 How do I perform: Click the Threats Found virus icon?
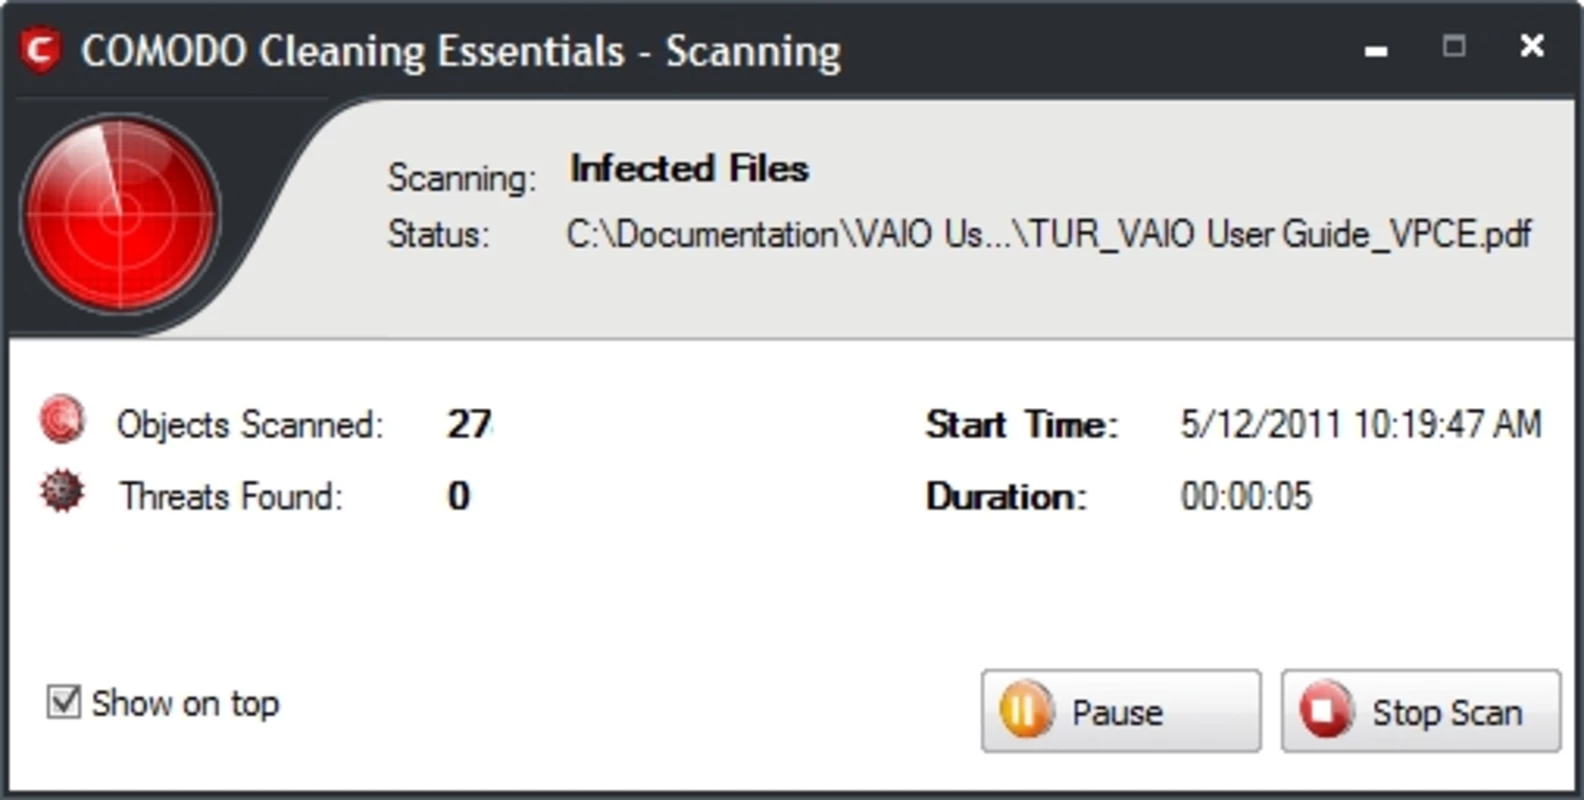tap(62, 493)
